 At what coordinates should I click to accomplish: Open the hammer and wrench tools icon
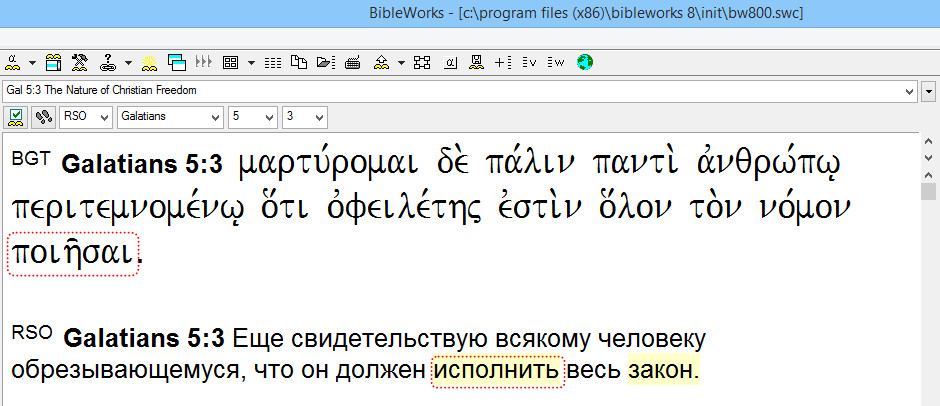pos(80,62)
